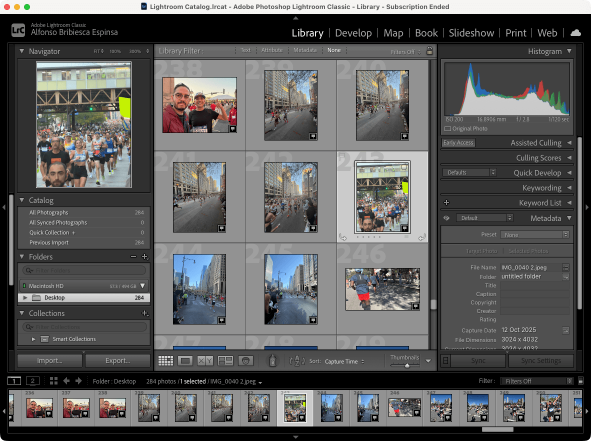The height and width of the screenshot is (441, 591).
Task: Expand the Desktop folder tree
Action: pos(25,298)
